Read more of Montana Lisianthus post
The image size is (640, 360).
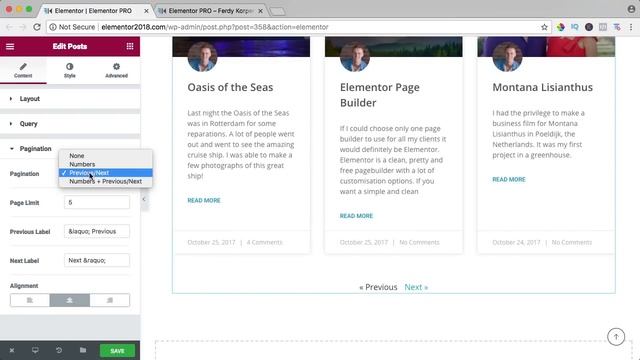tap(509, 180)
